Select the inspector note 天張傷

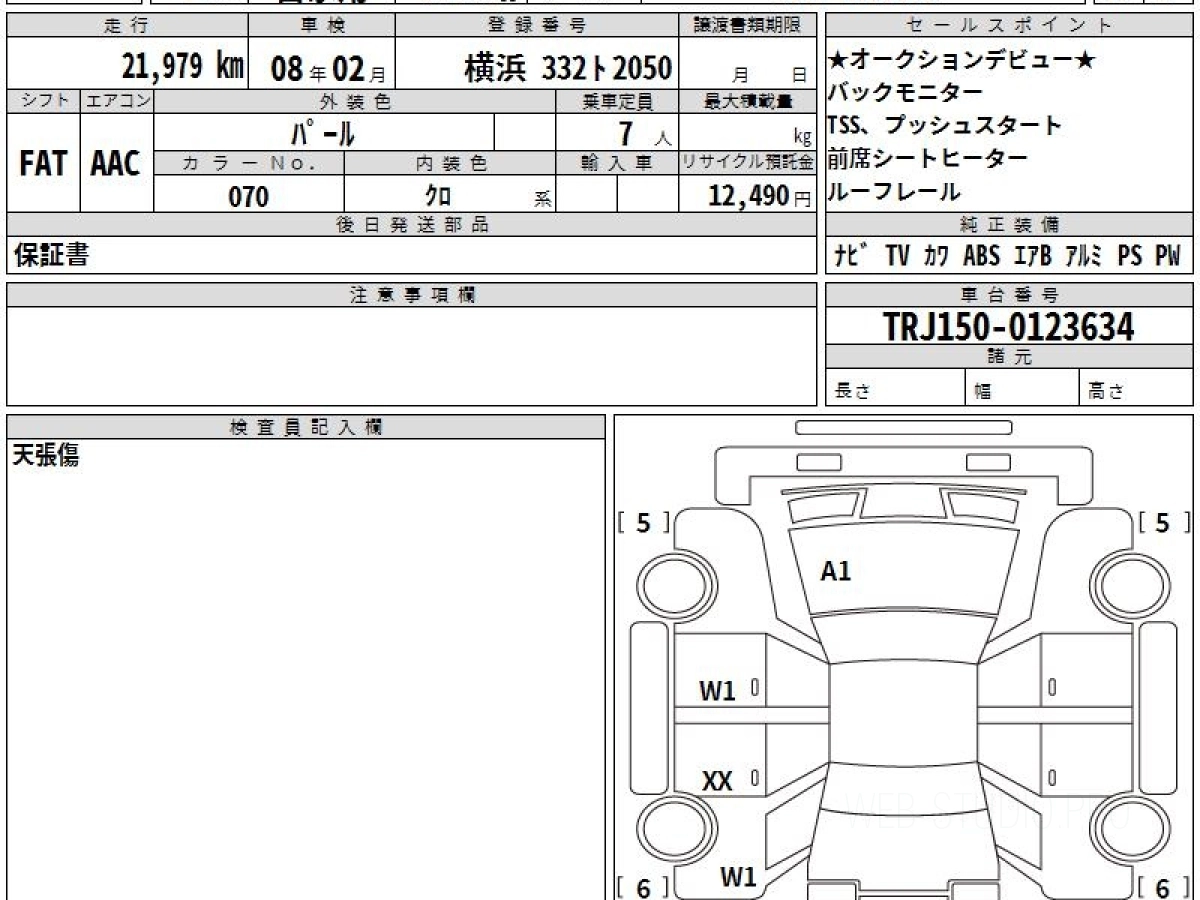46,457
